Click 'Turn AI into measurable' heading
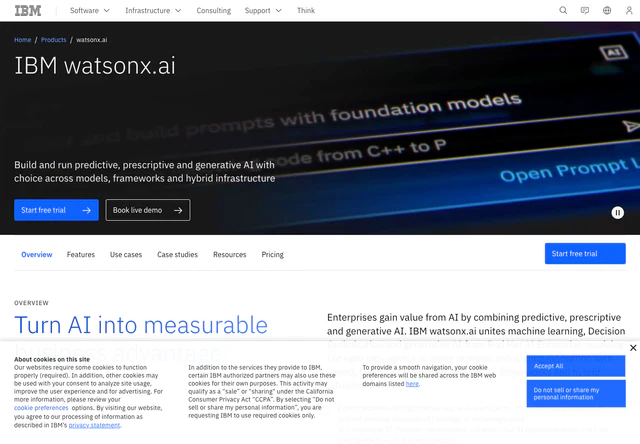The width and height of the screenshot is (640, 444). pos(141,325)
